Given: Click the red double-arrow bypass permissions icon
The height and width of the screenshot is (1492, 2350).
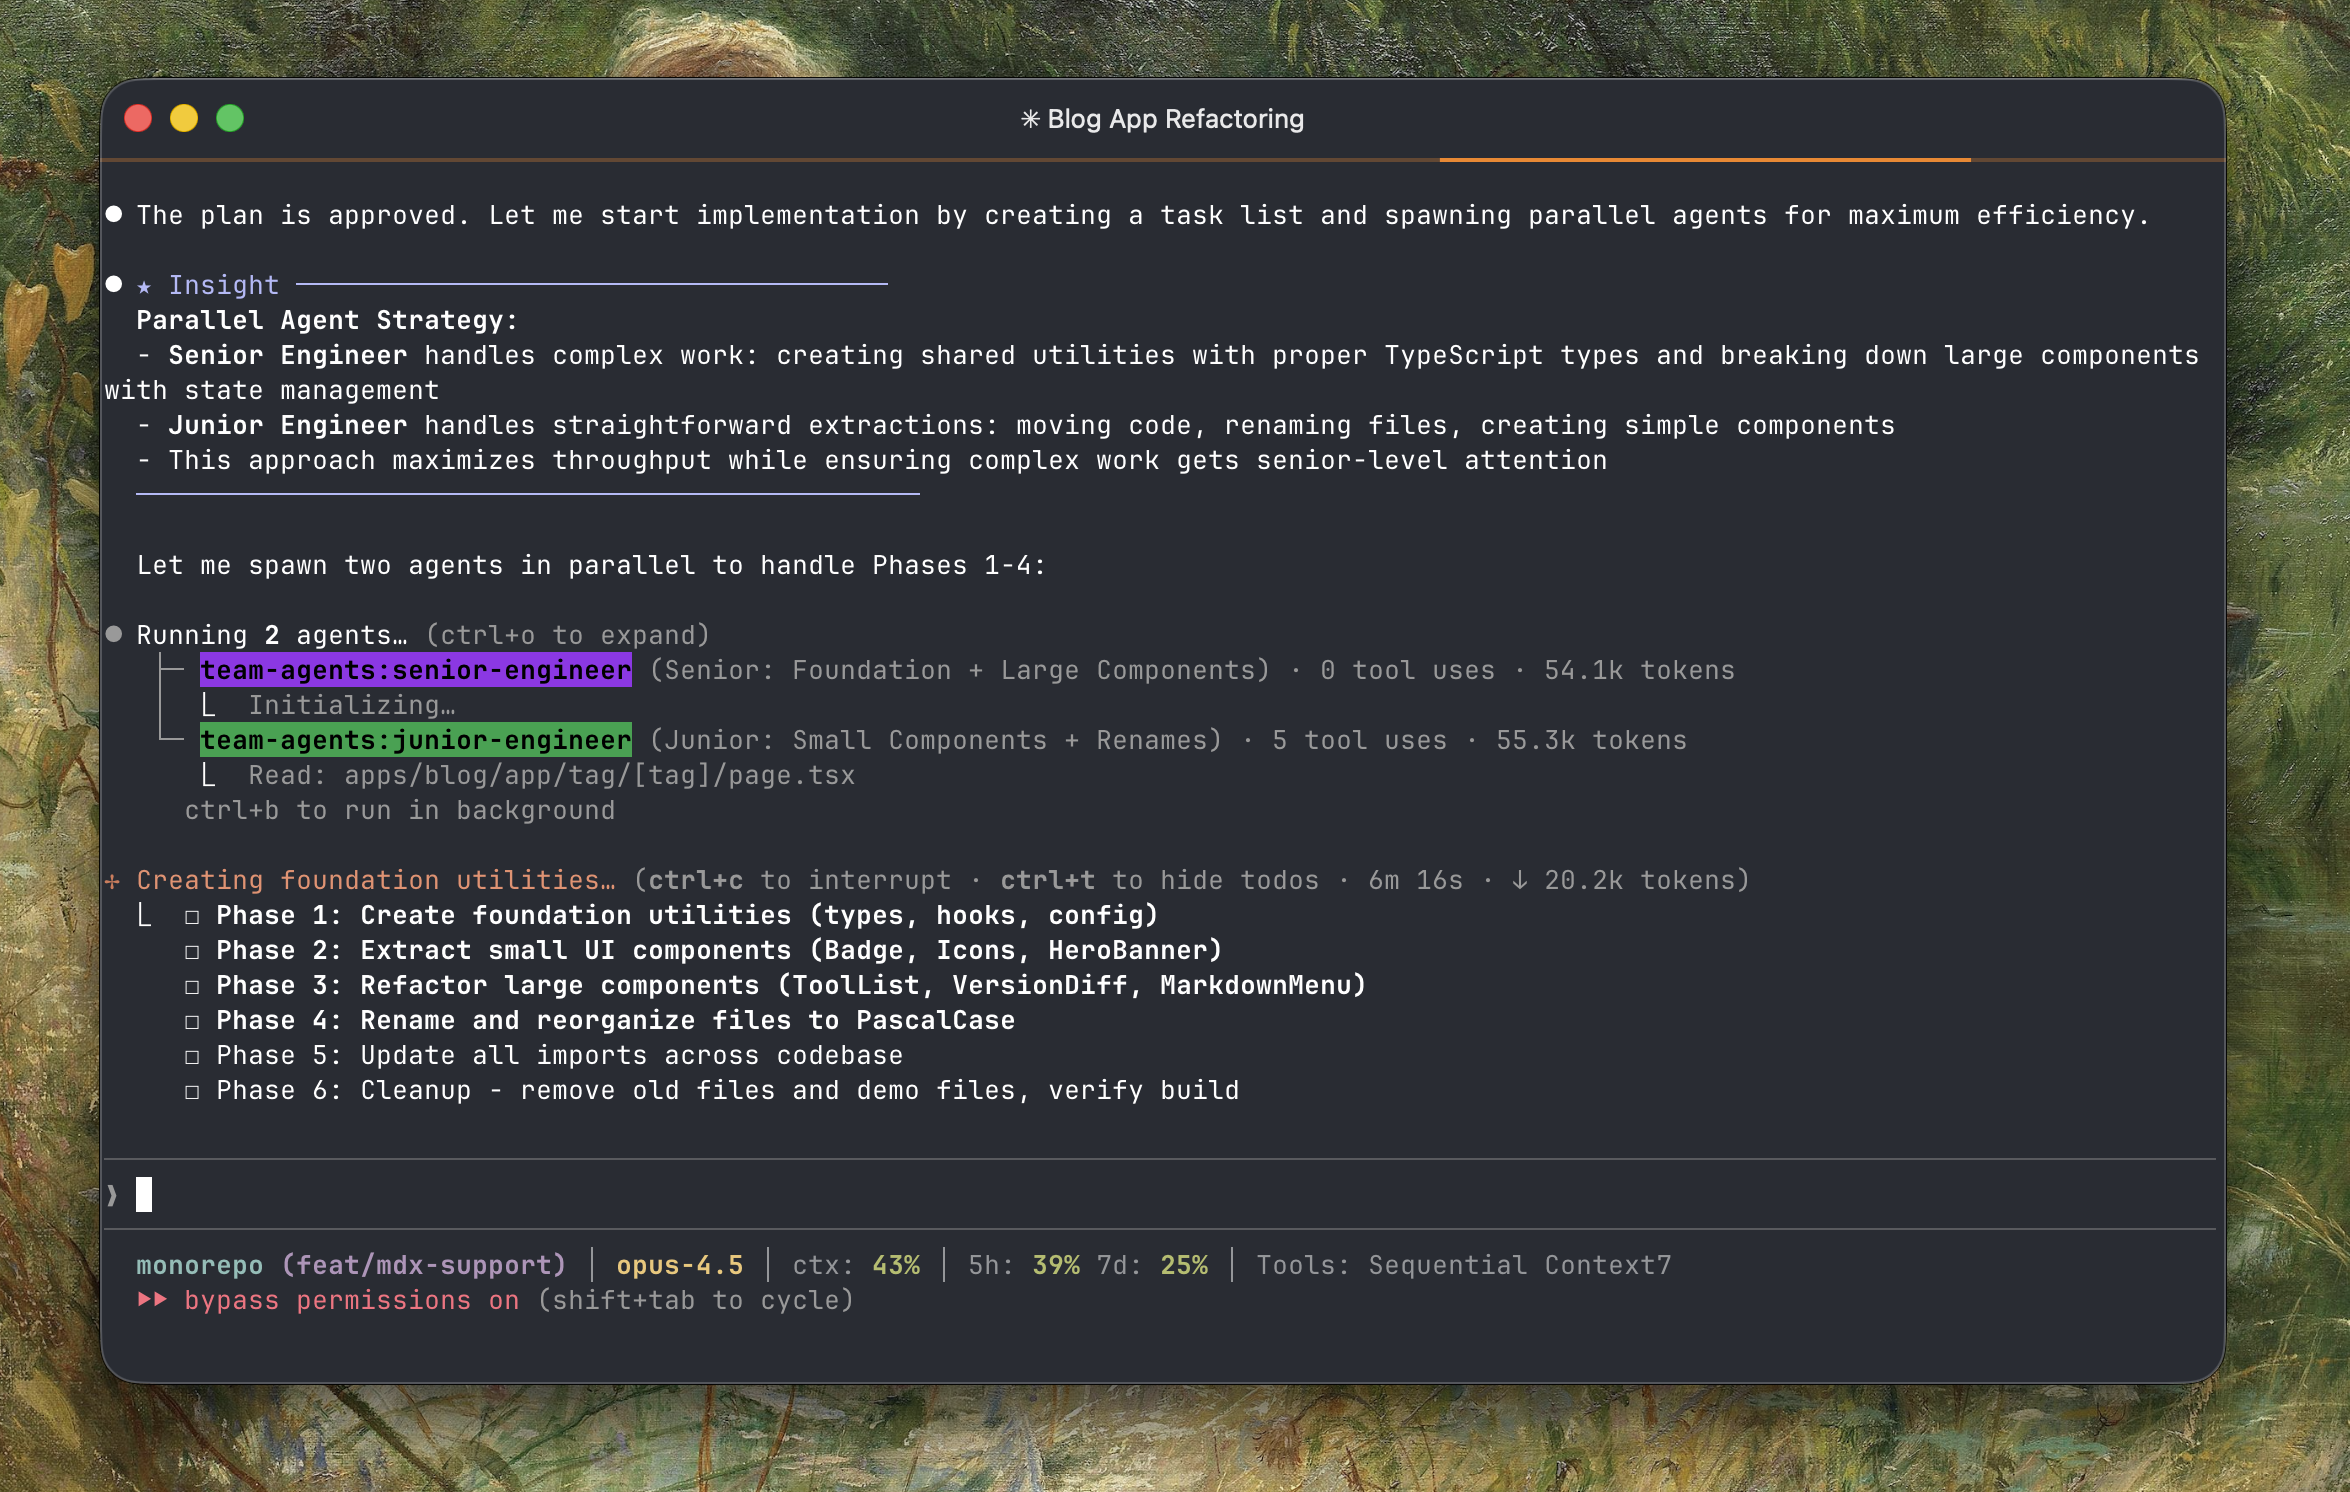Looking at the screenshot, I should [152, 1299].
